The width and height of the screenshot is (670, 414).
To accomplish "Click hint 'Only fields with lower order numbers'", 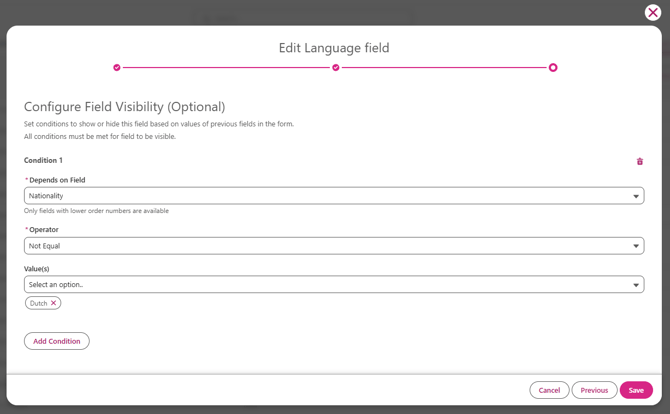I will pyautogui.click(x=96, y=211).
